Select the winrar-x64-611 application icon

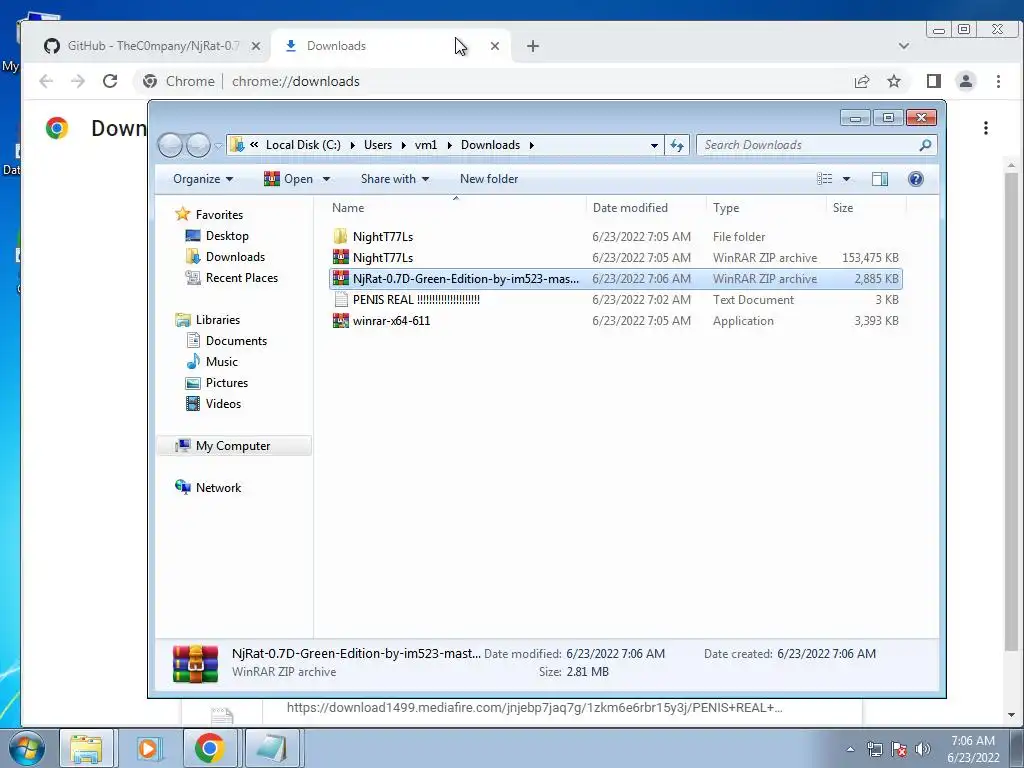click(x=340, y=321)
